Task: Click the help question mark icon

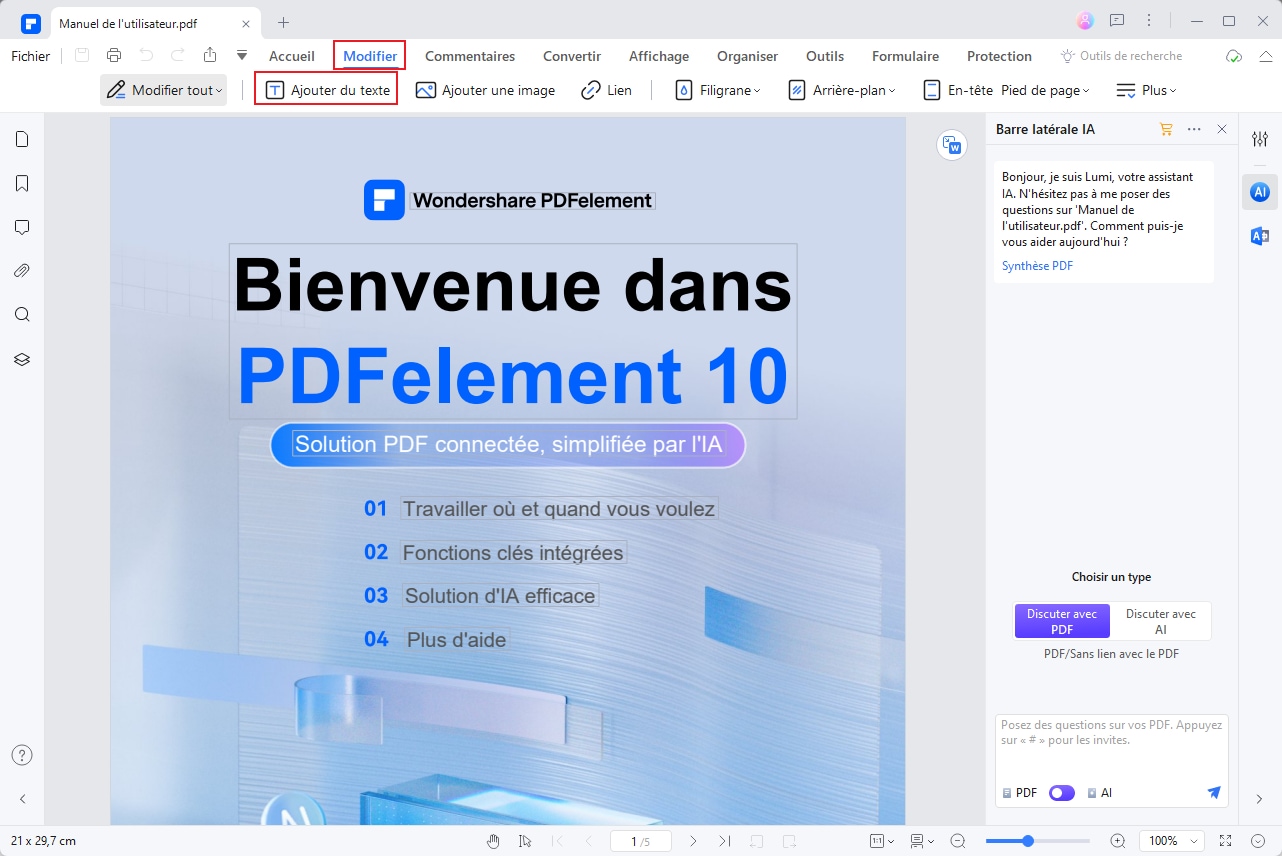Action: coord(22,755)
